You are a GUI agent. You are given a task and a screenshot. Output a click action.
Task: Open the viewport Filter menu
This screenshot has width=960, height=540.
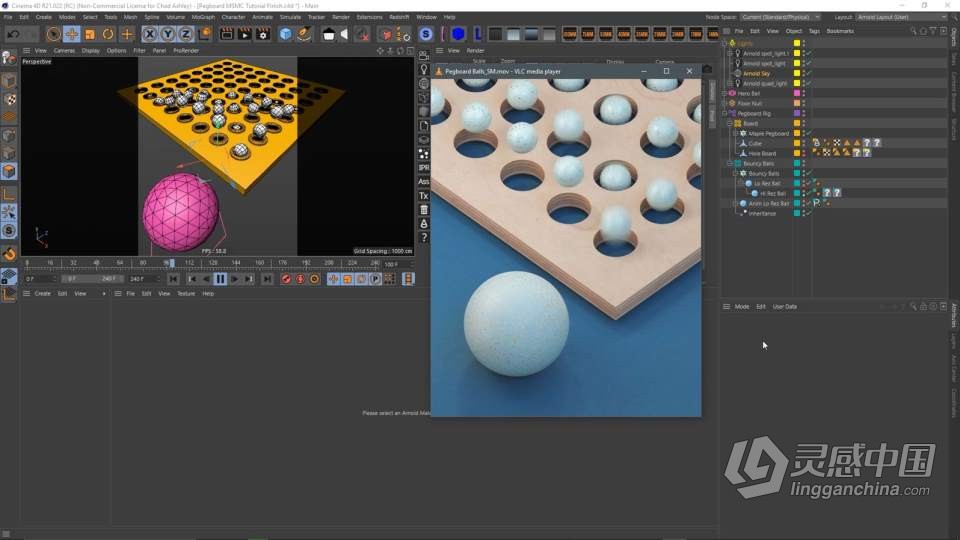tap(140, 51)
